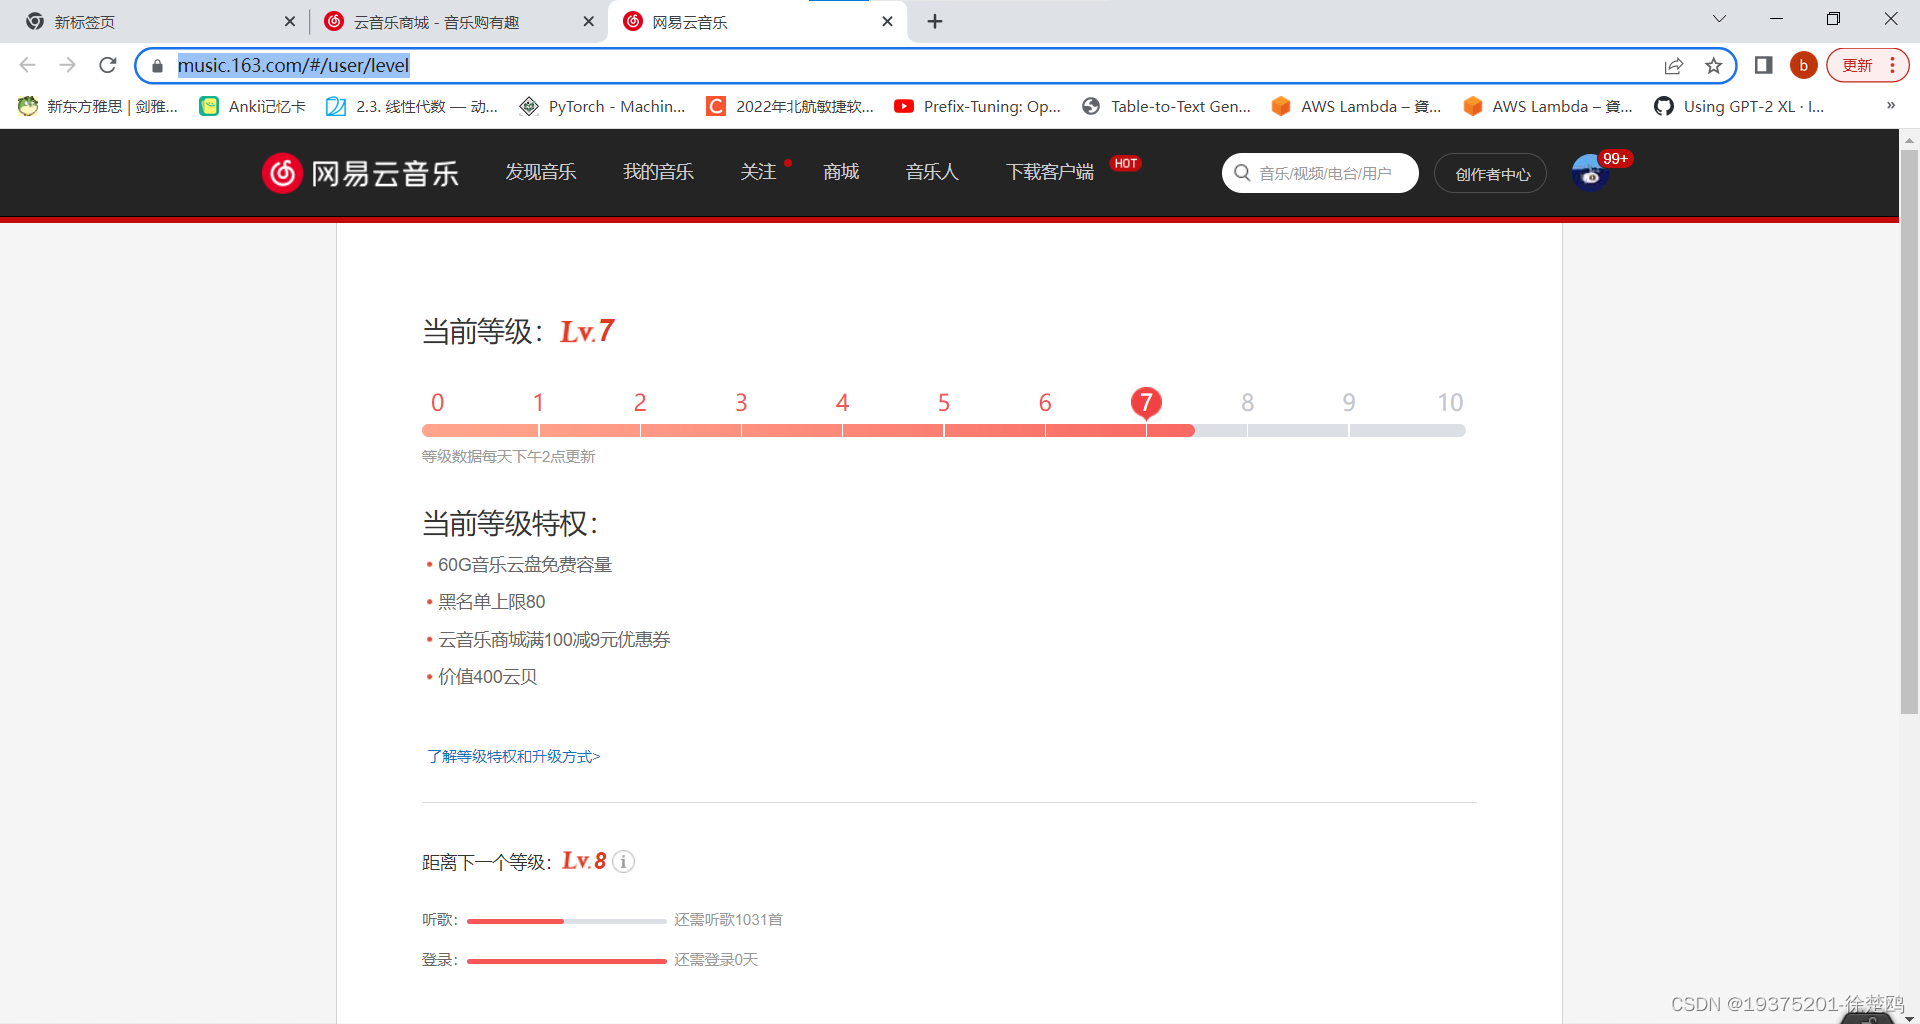Open the user avatar with 99+ badge
Screen dimensions: 1920x1024
[x=1590, y=173]
